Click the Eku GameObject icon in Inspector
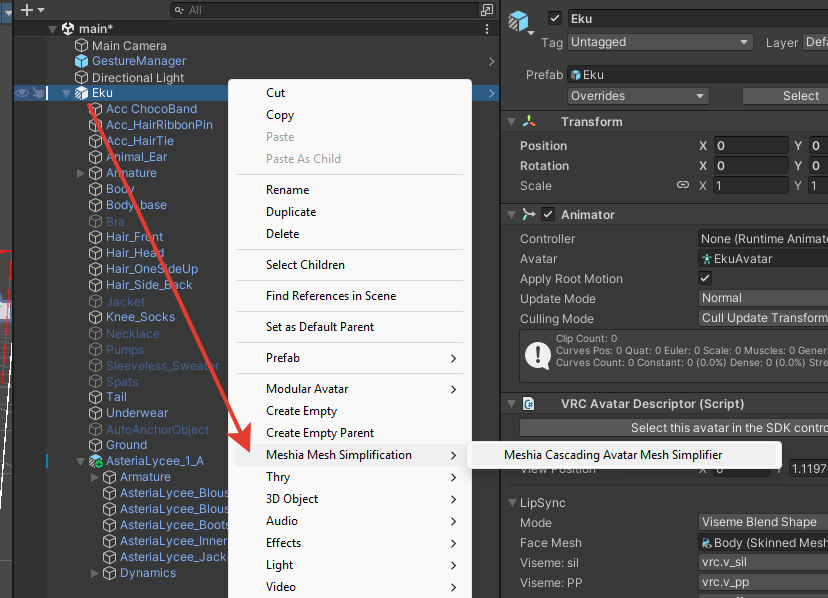The width and height of the screenshot is (828, 598). click(518, 20)
